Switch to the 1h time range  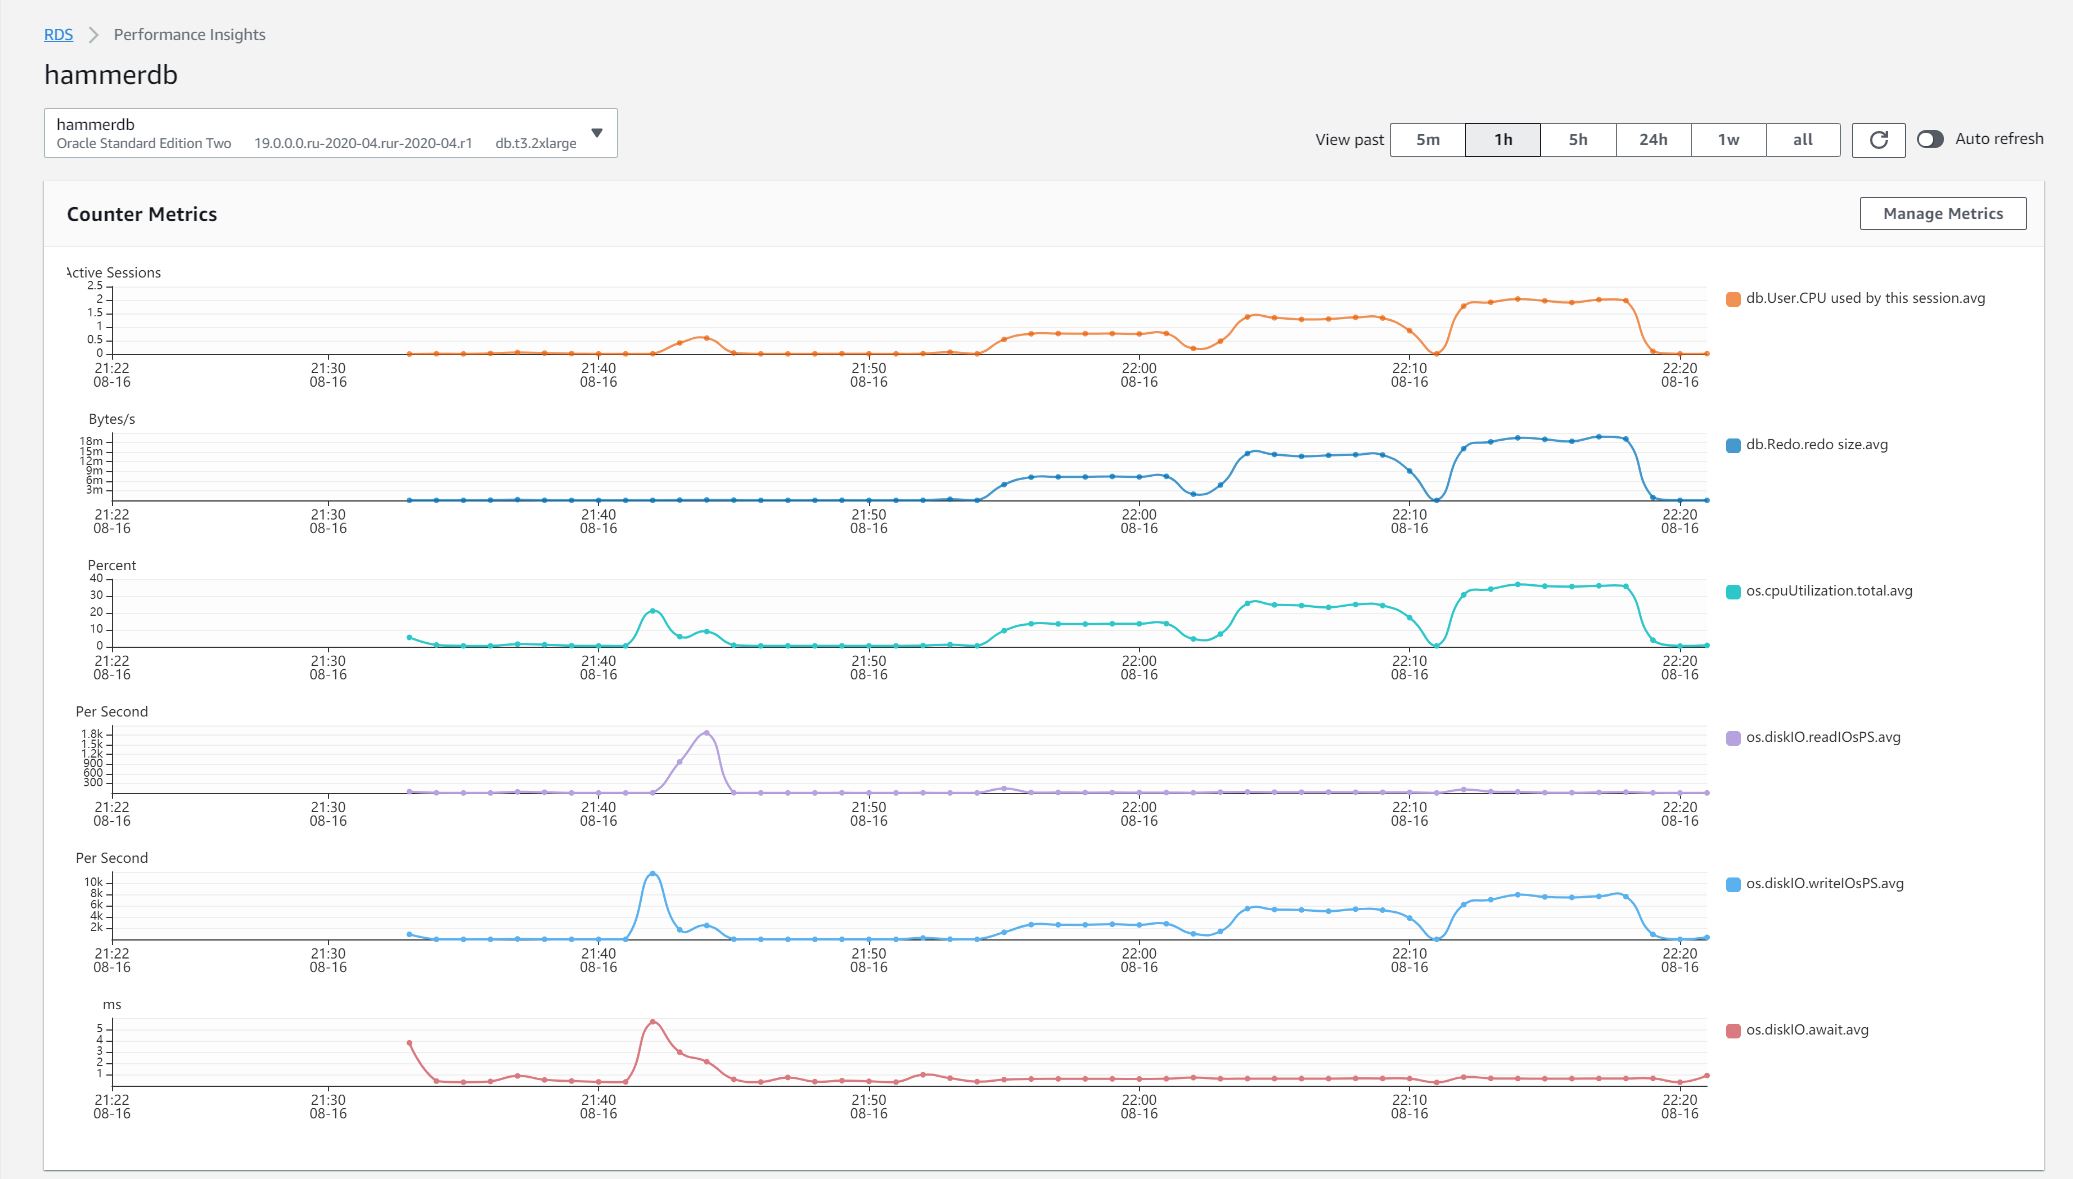pyautogui.click(x=1502, y=139)
